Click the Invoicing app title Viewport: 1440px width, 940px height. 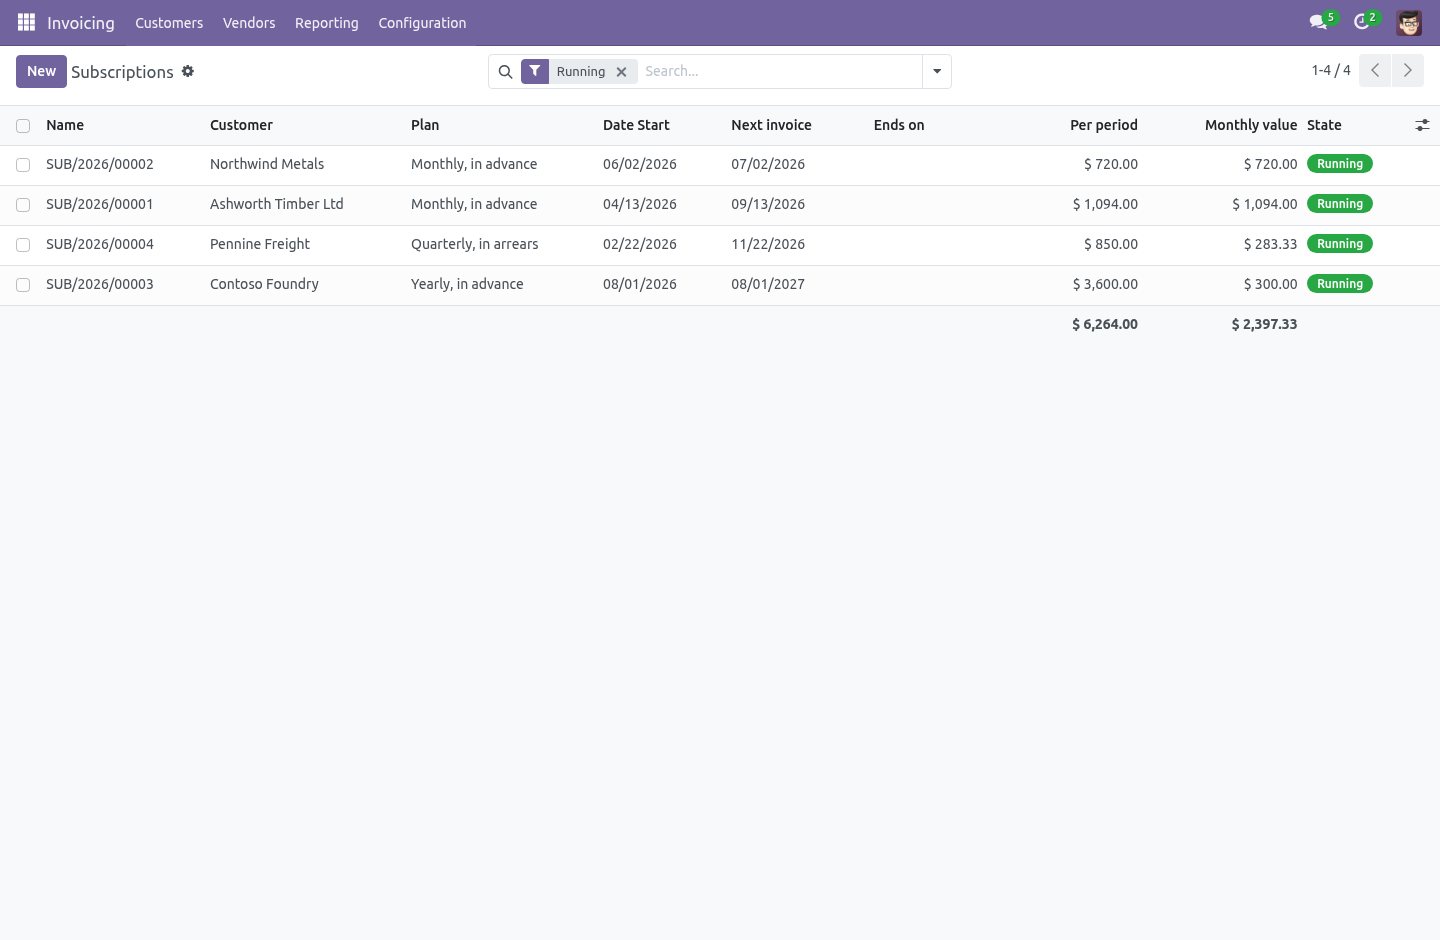click(81, 23)
